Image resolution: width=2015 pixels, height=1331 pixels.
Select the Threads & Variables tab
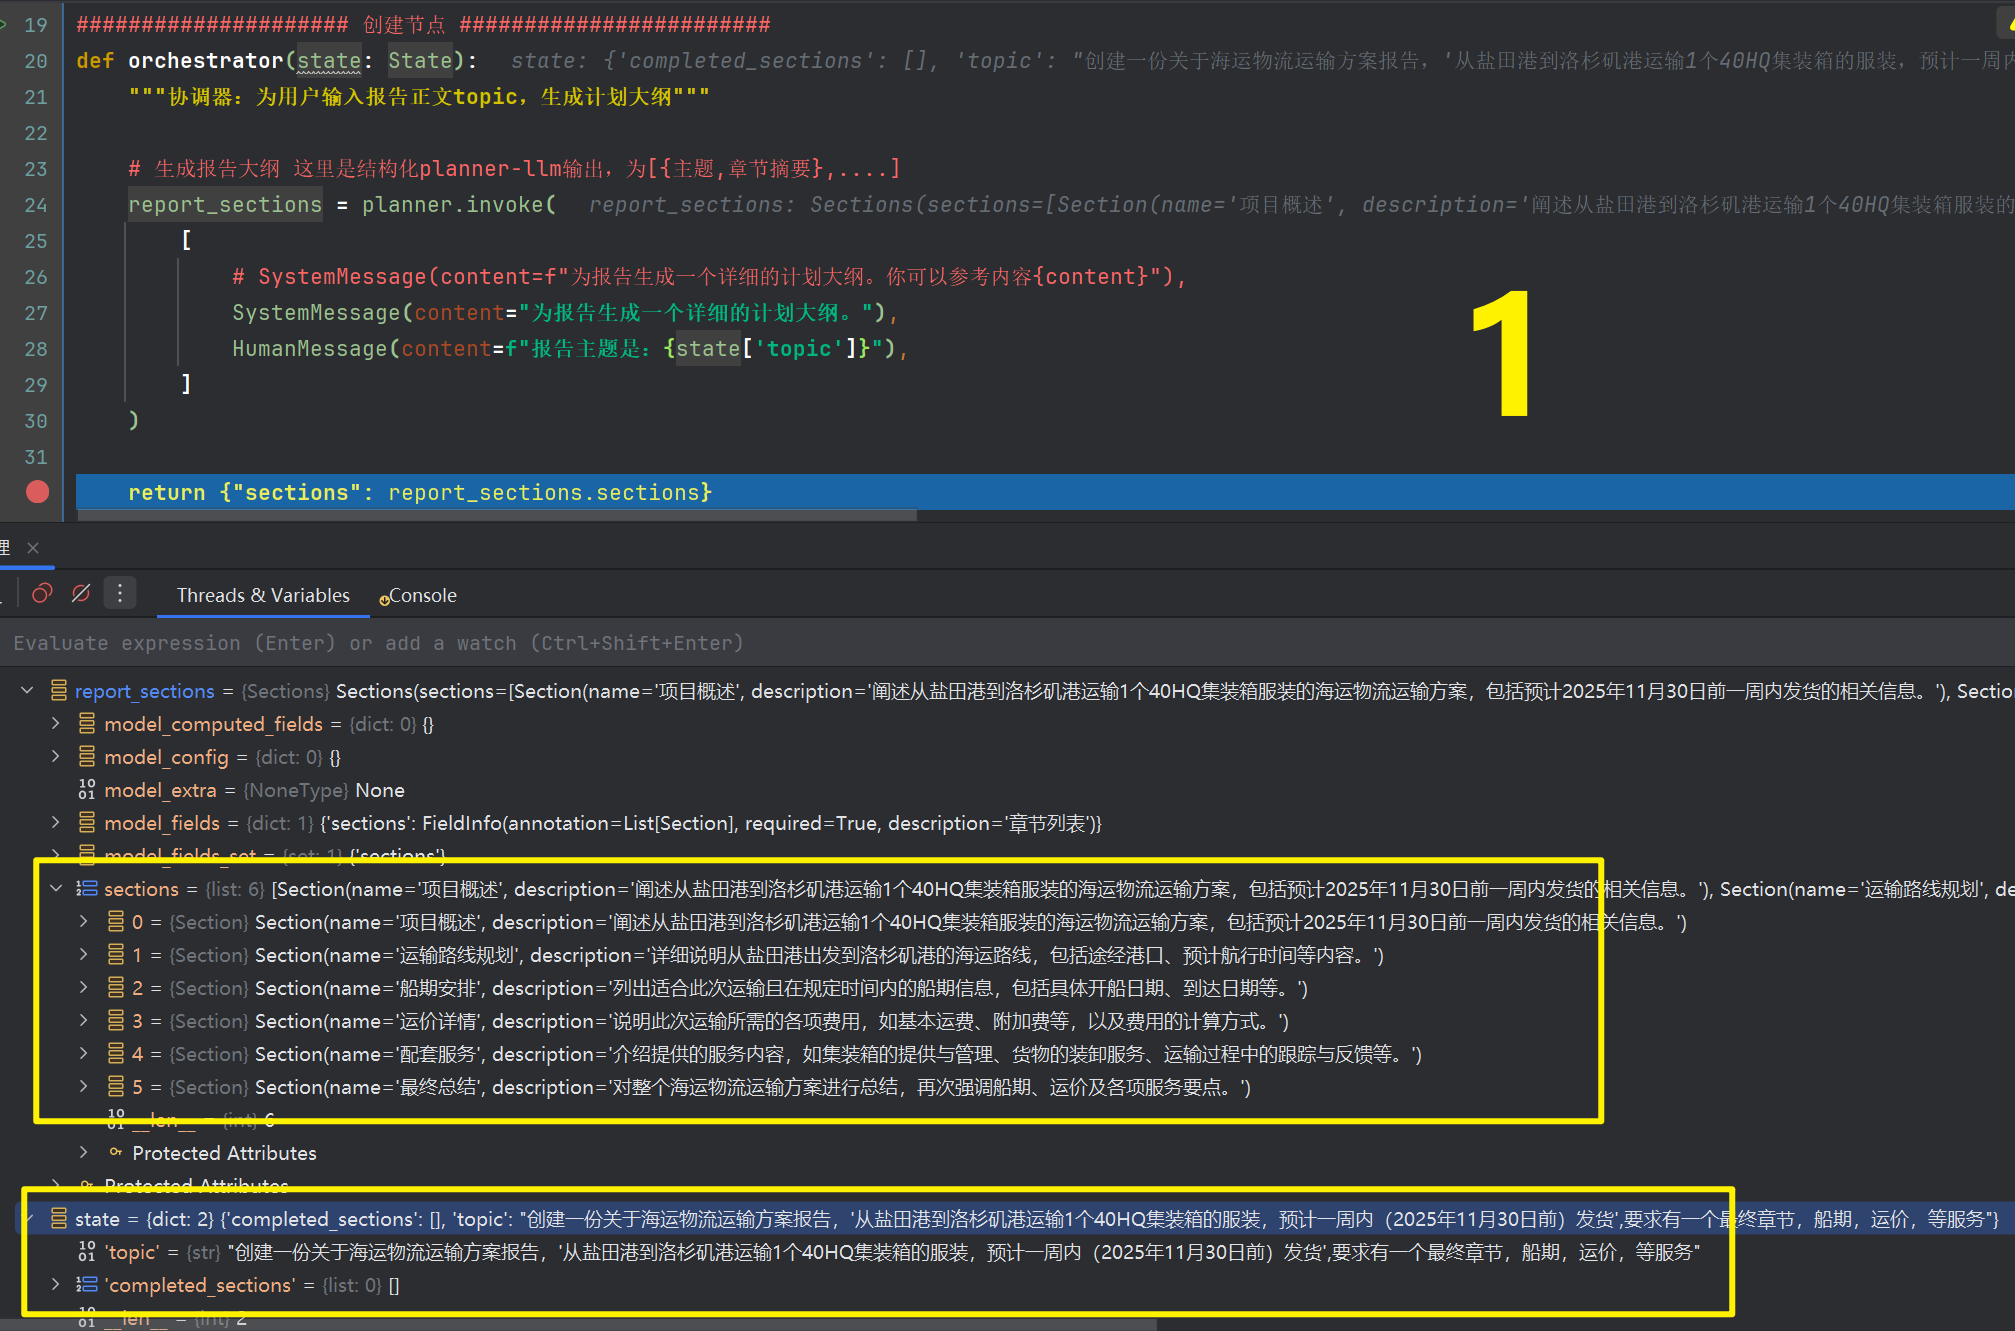pyautogui.click(x=263, y=596)
